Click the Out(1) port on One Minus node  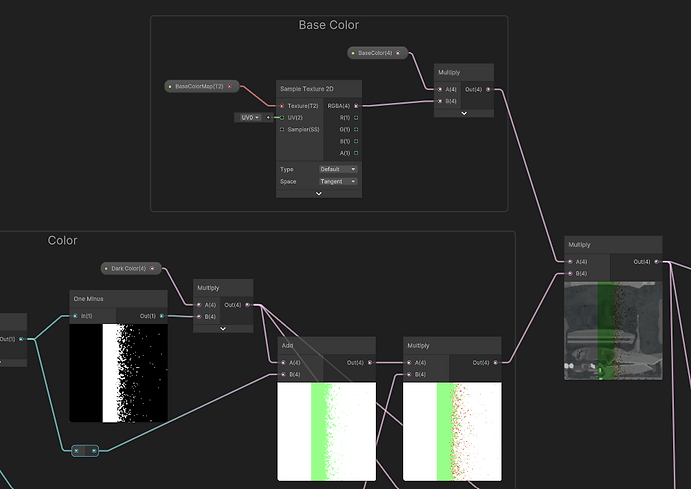click(x=162, y=316)
